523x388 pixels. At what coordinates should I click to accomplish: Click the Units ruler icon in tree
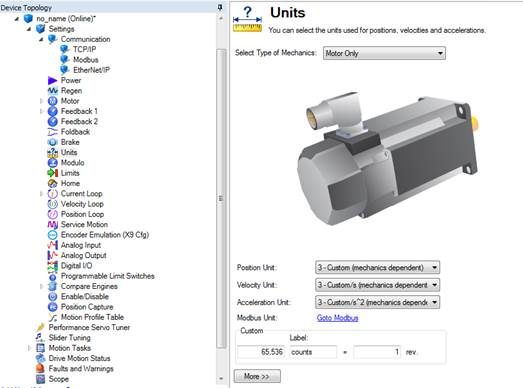[x=52, y=152]
